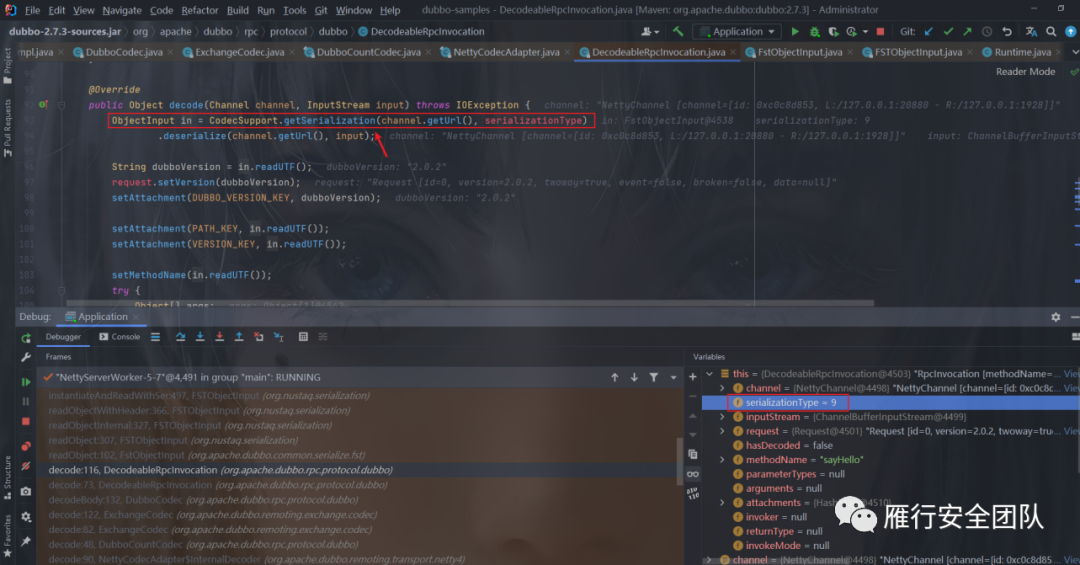Screen dimensions: 1080x565
Task: Resume program in Debug sidebar
Action: (x=25, y=381)
